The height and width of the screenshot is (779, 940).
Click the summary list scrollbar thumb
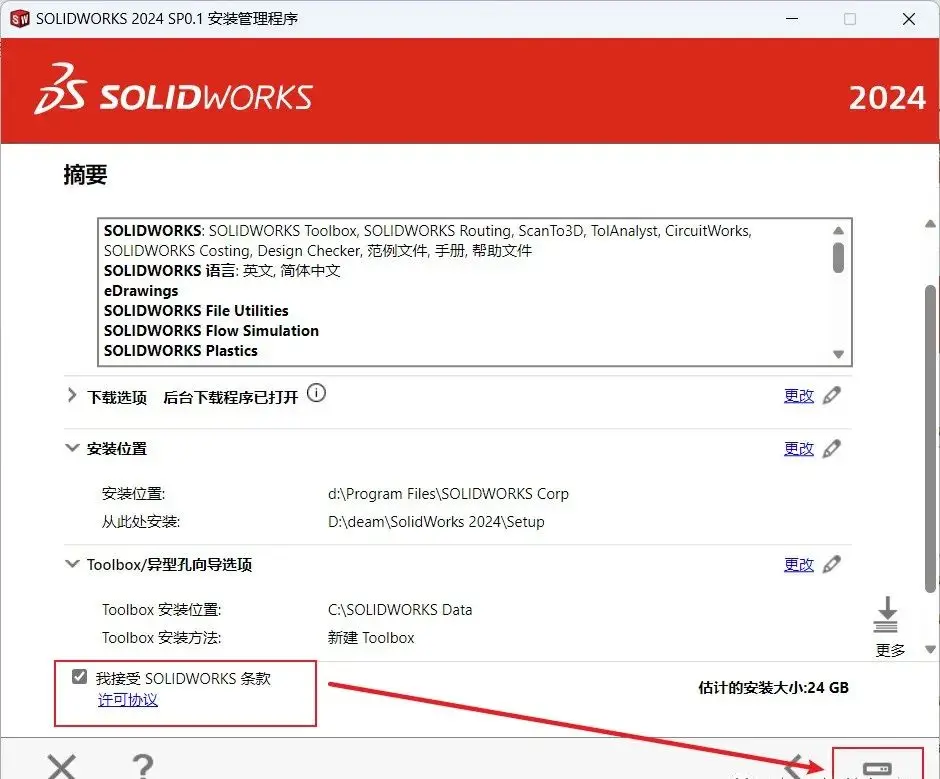(x=839, y=257)
